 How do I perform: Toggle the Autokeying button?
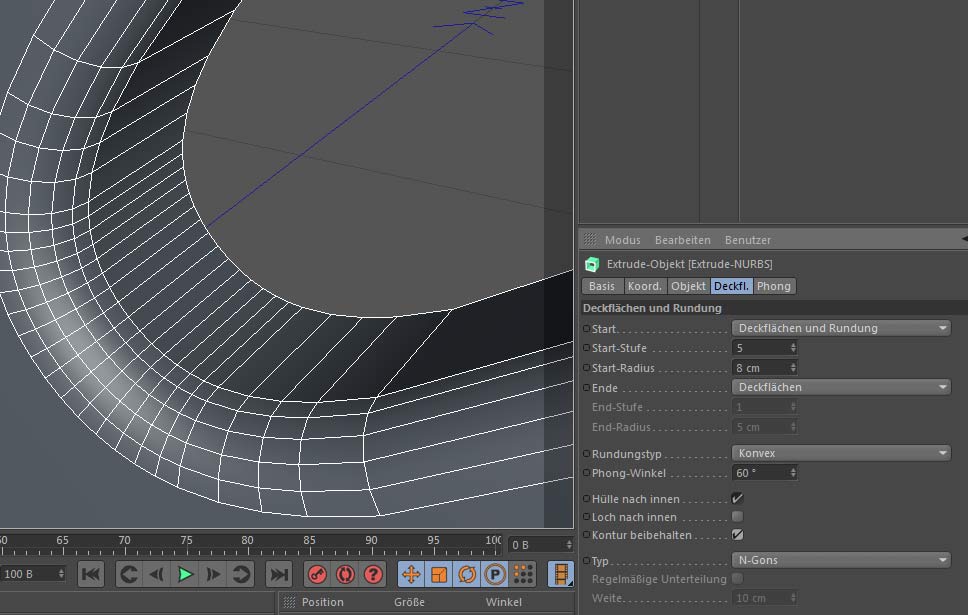[x=345, y=574]
